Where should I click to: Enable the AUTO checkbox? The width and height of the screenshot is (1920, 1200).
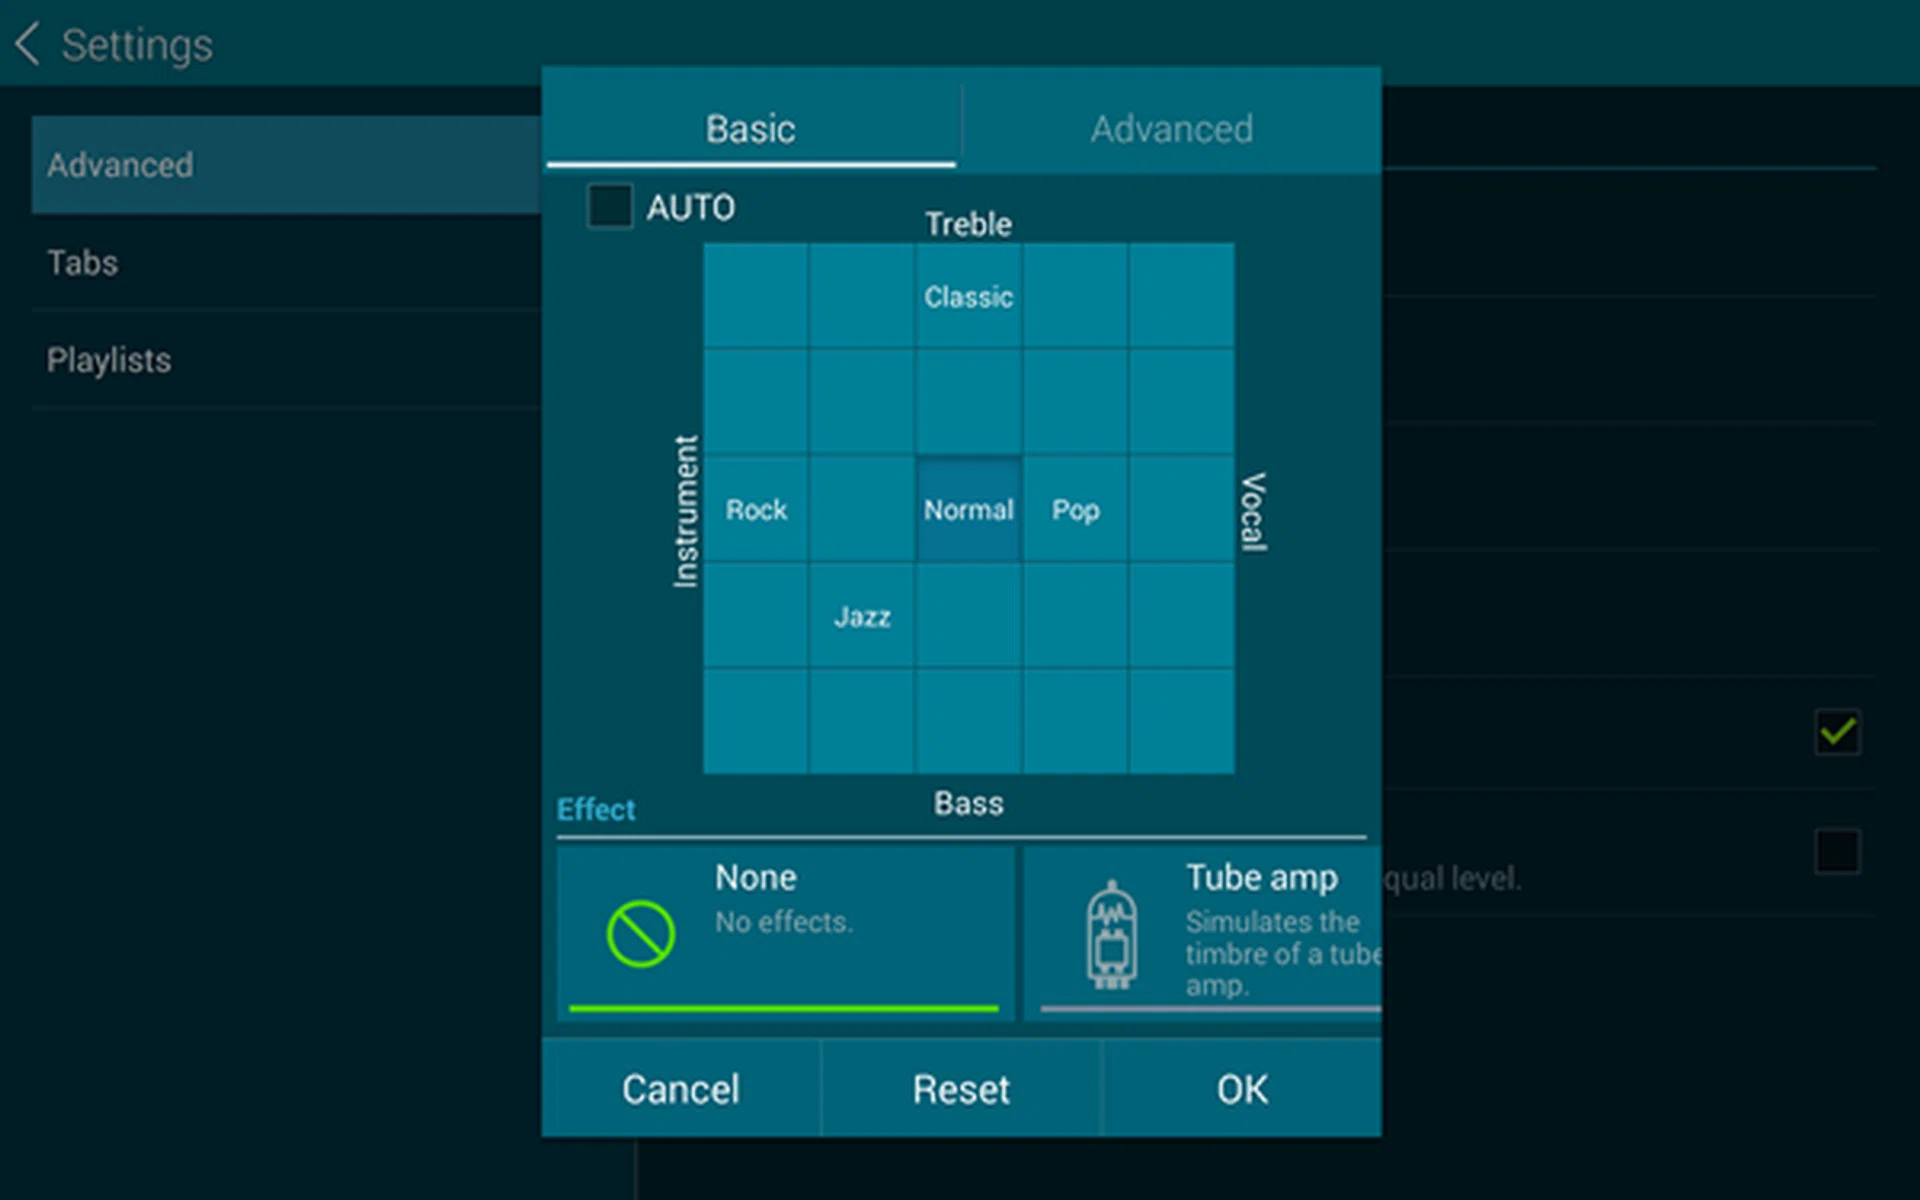pyautogui.click(x=609, y=207)
